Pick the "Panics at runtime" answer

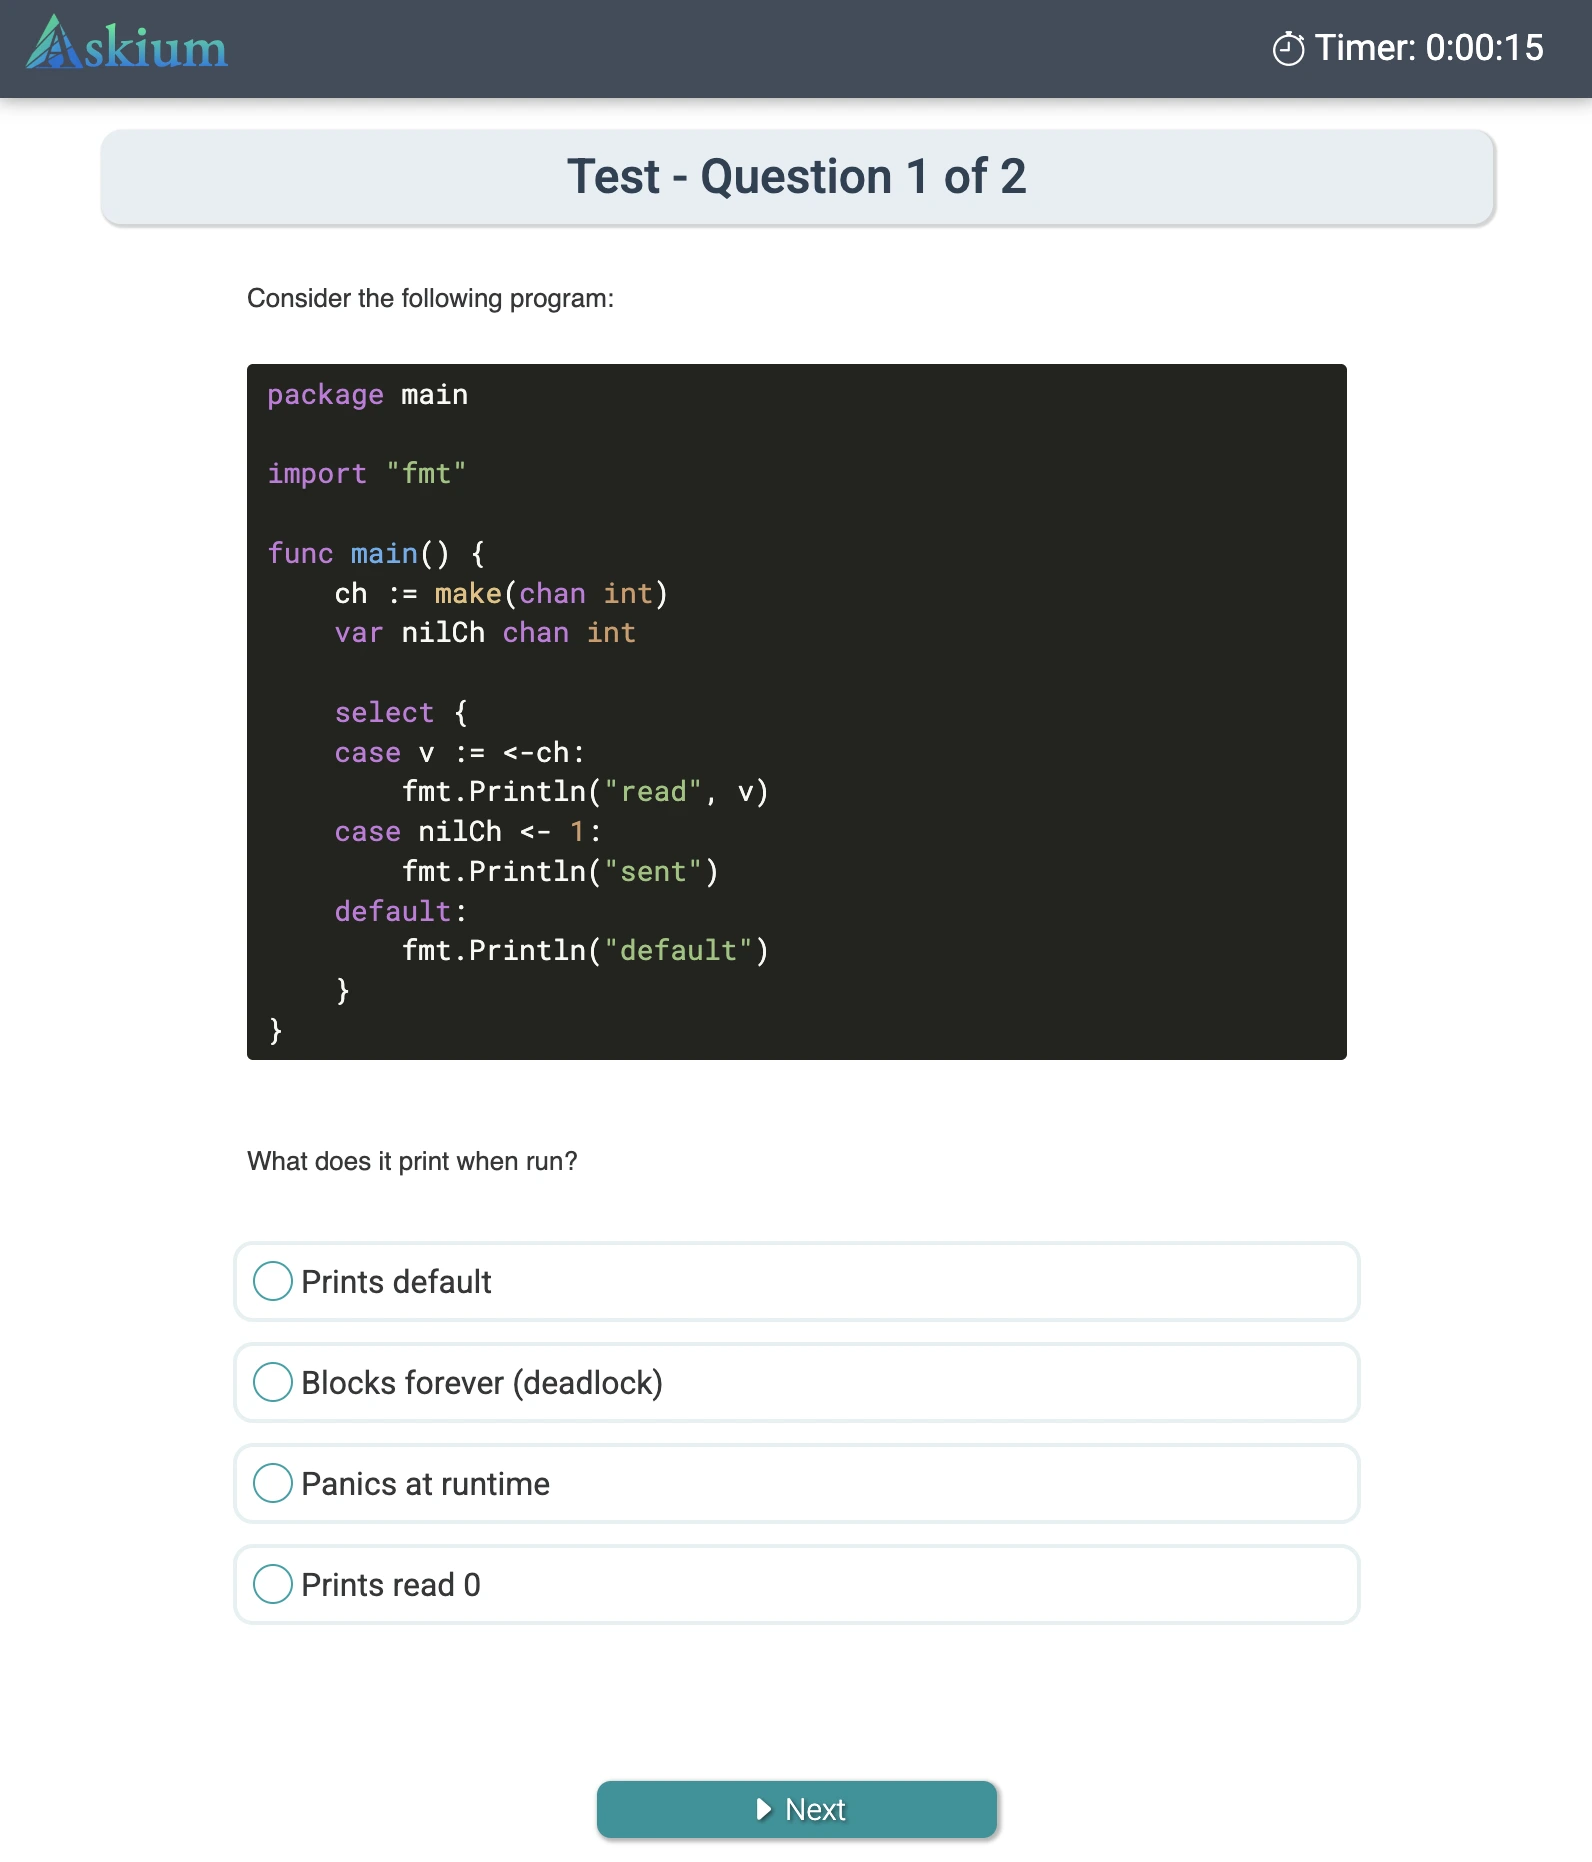pos(273,1483)
